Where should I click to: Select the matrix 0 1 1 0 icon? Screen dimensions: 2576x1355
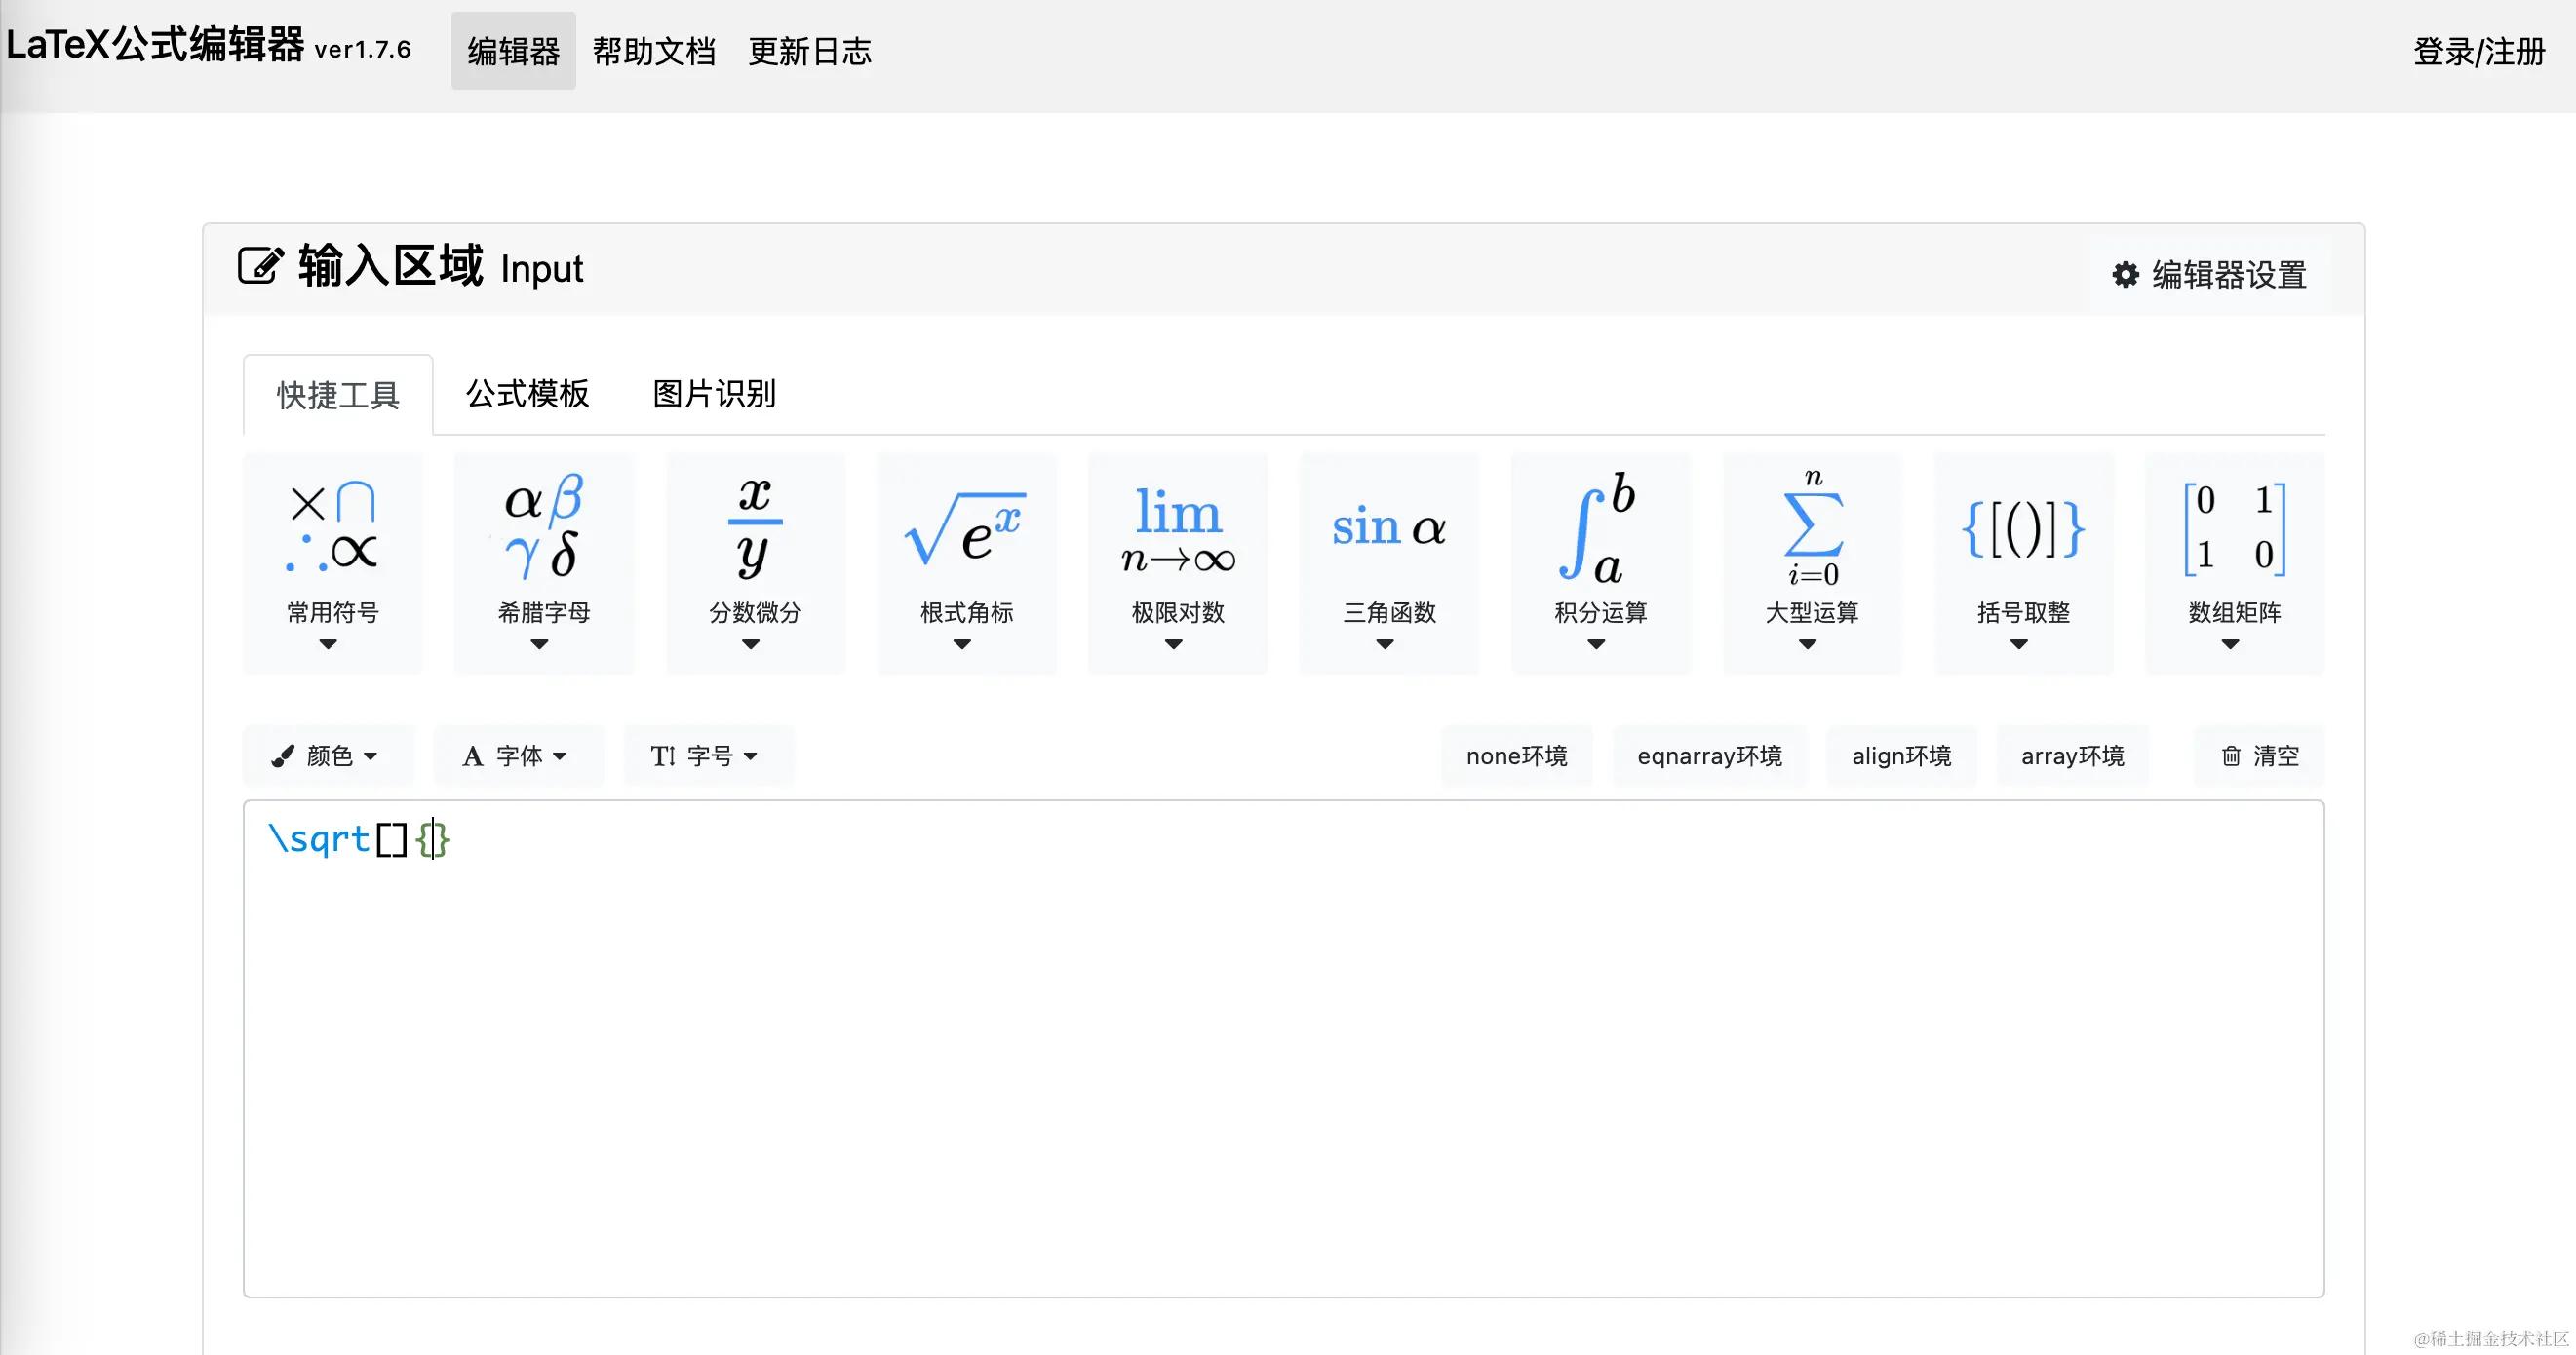[2234, 529]
